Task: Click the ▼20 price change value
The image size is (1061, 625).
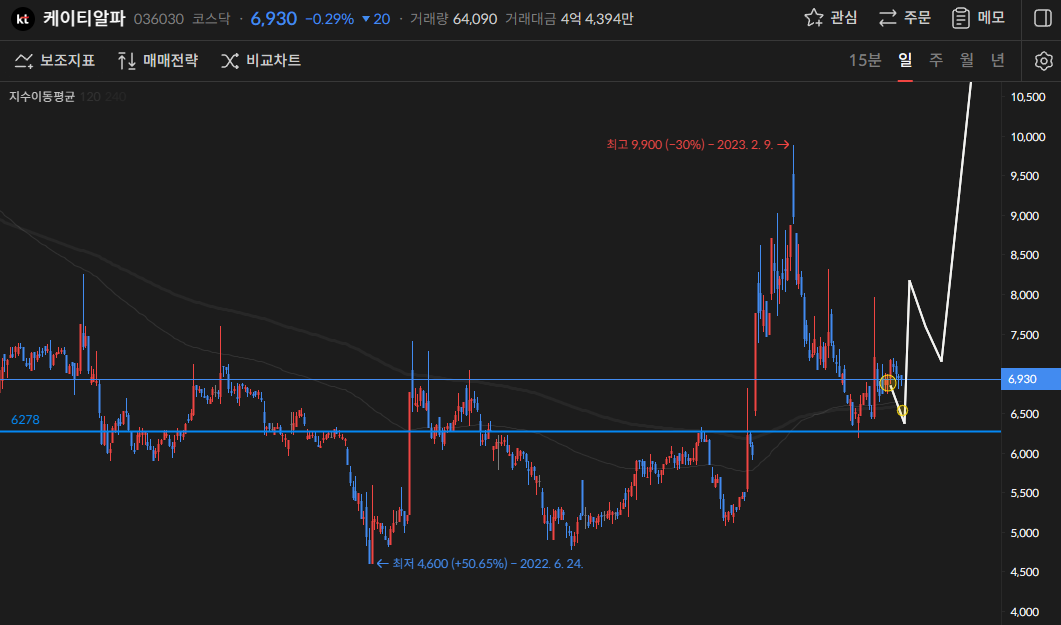Action: tap(376, 19)
